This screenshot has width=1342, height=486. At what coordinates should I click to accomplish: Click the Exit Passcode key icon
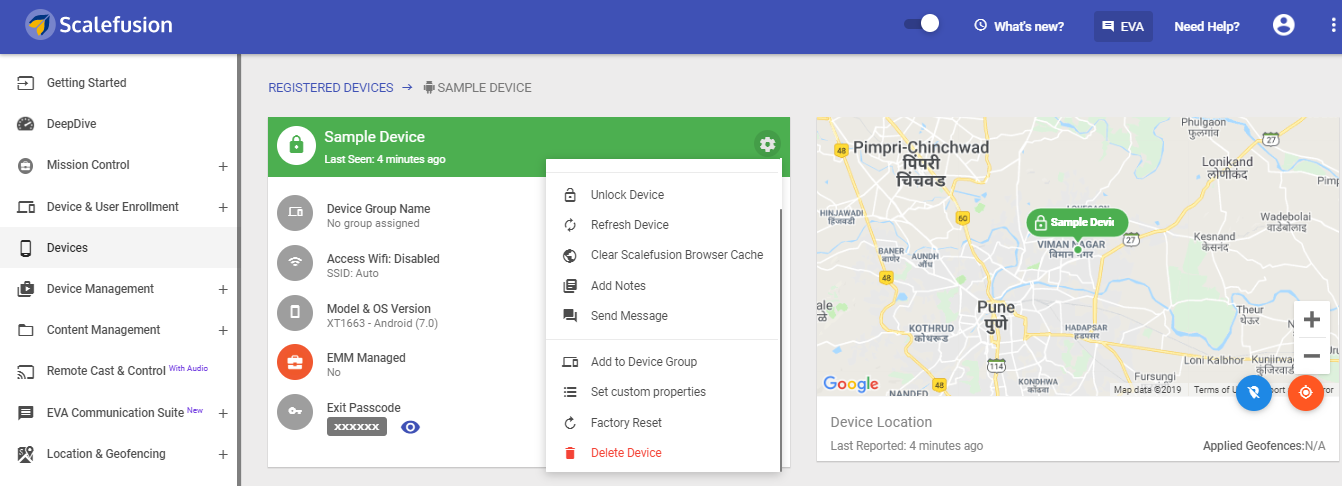[295, 412]
